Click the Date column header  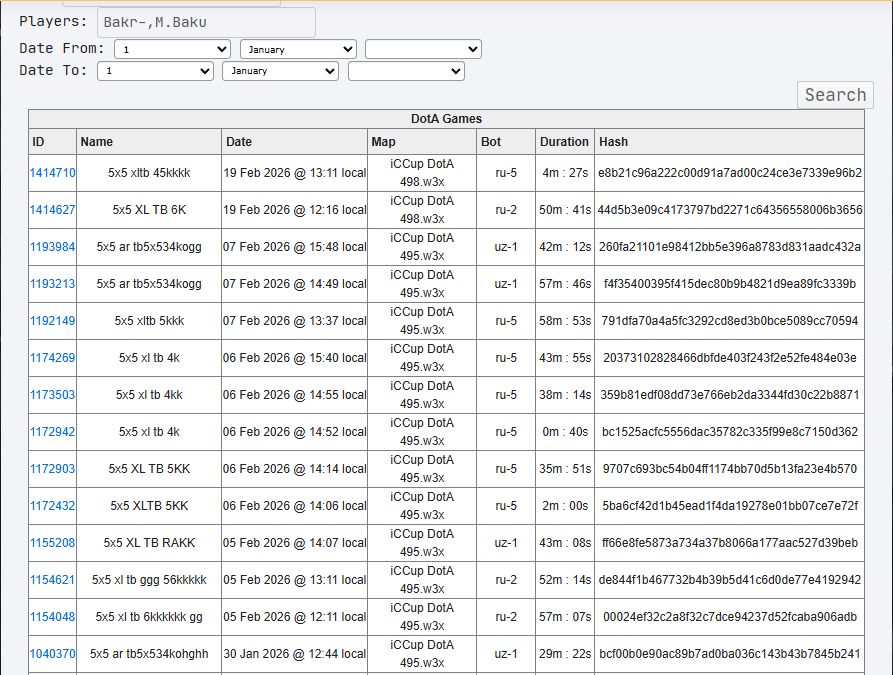click(x=294, y=142)
